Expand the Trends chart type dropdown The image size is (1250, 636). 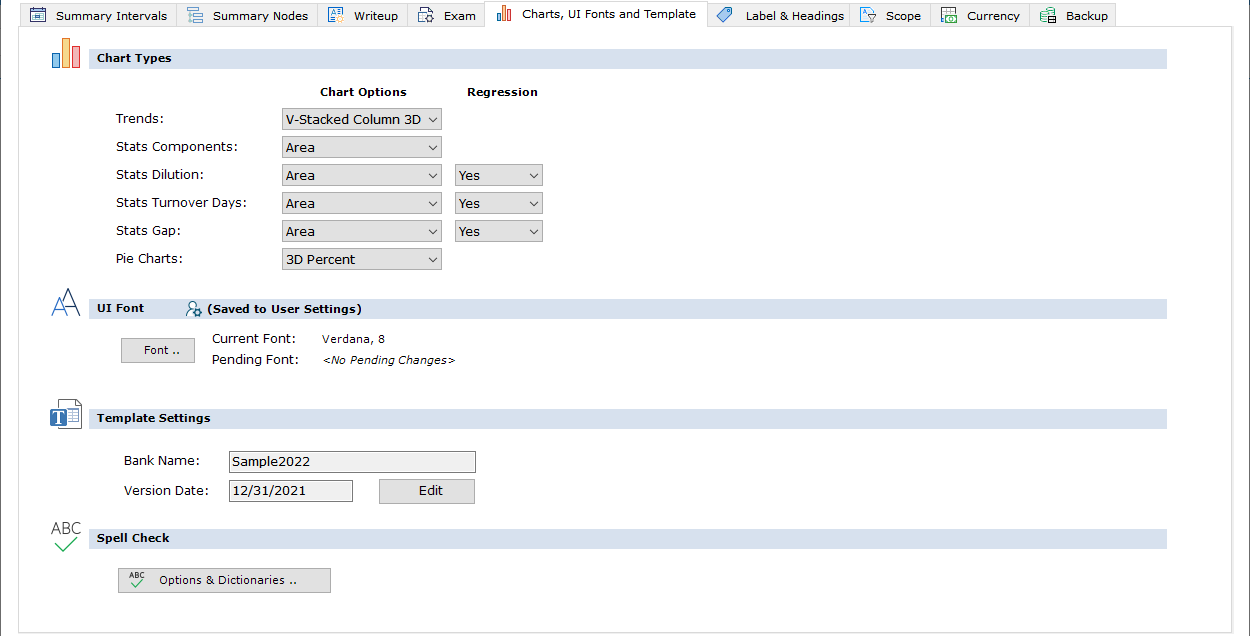[362, 119]
